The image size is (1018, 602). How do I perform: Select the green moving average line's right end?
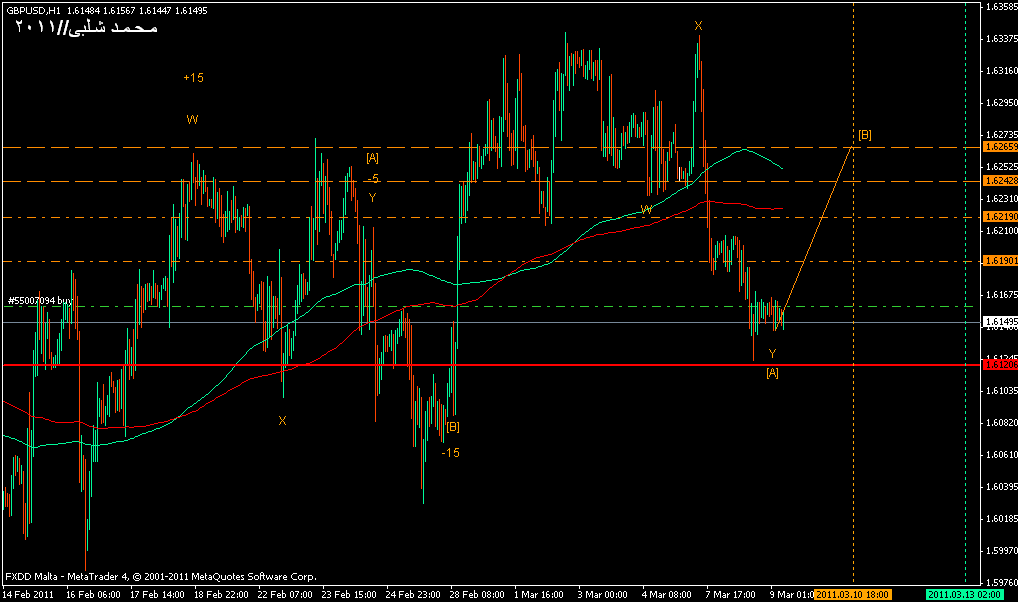(780, 167)
